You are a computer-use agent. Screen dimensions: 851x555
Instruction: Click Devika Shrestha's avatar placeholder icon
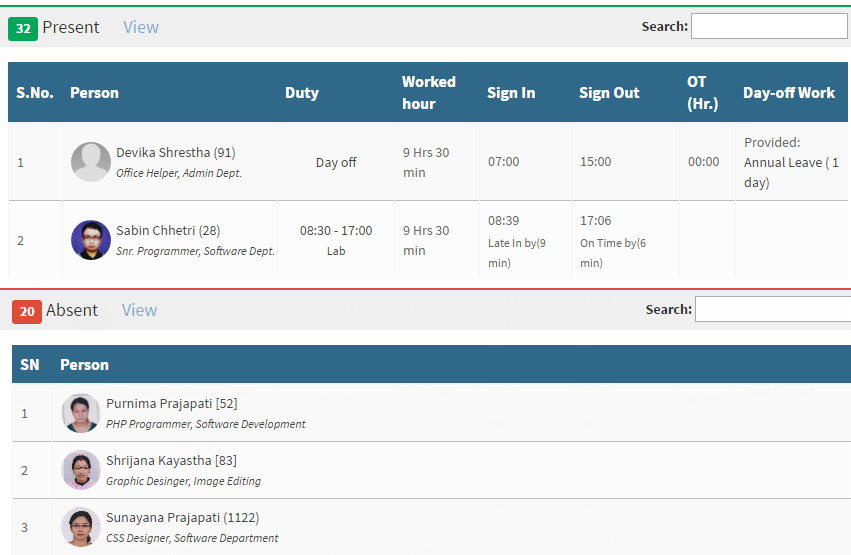[91, 162]
